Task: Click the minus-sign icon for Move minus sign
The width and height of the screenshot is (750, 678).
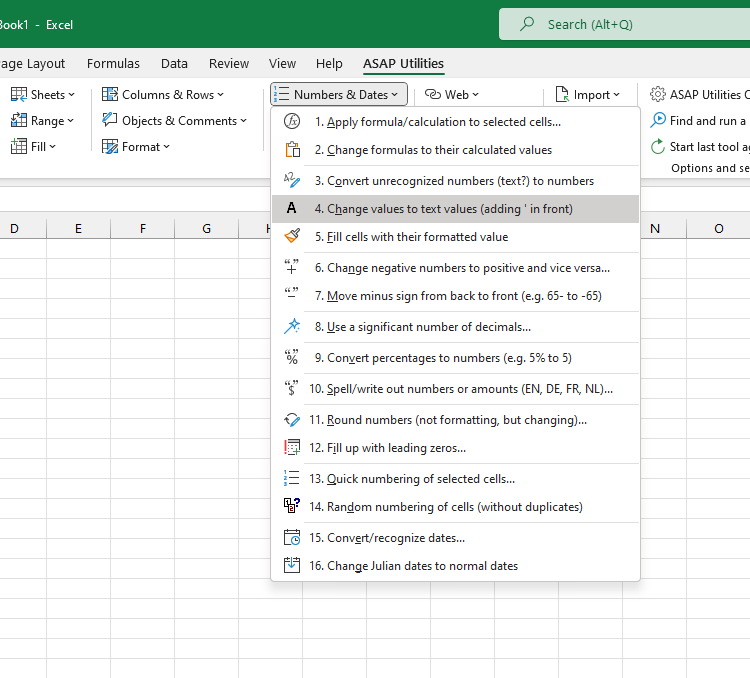Action: click(x=291, y=293)
